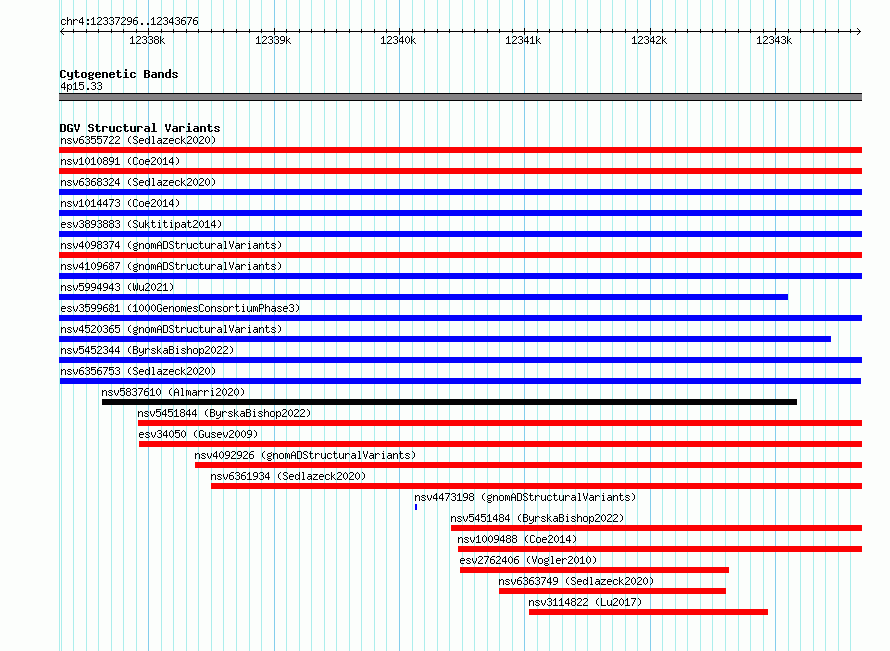Select the red bar of nsv6363749
Image resolution: width=890 pixels, height=651 pixels.
tap(612, 591)
